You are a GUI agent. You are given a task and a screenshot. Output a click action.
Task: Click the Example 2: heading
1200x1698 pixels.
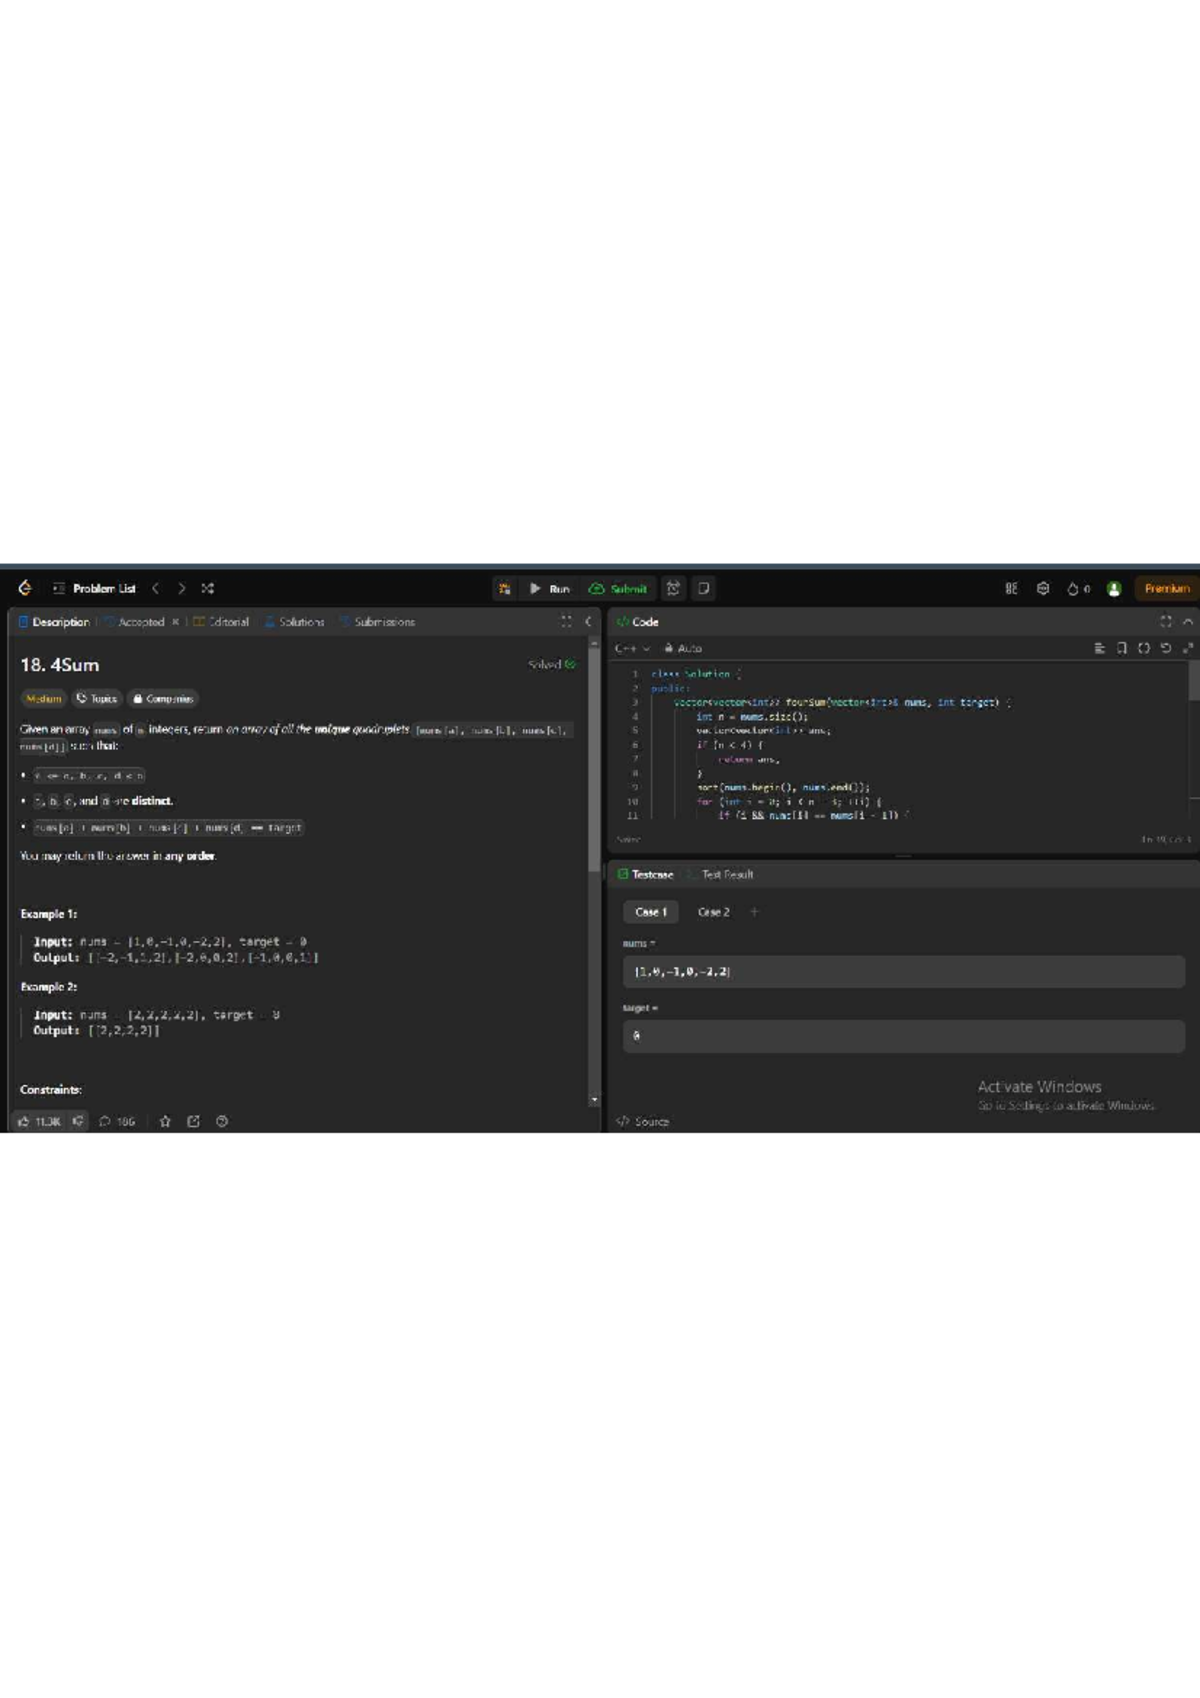pos(48,986)
